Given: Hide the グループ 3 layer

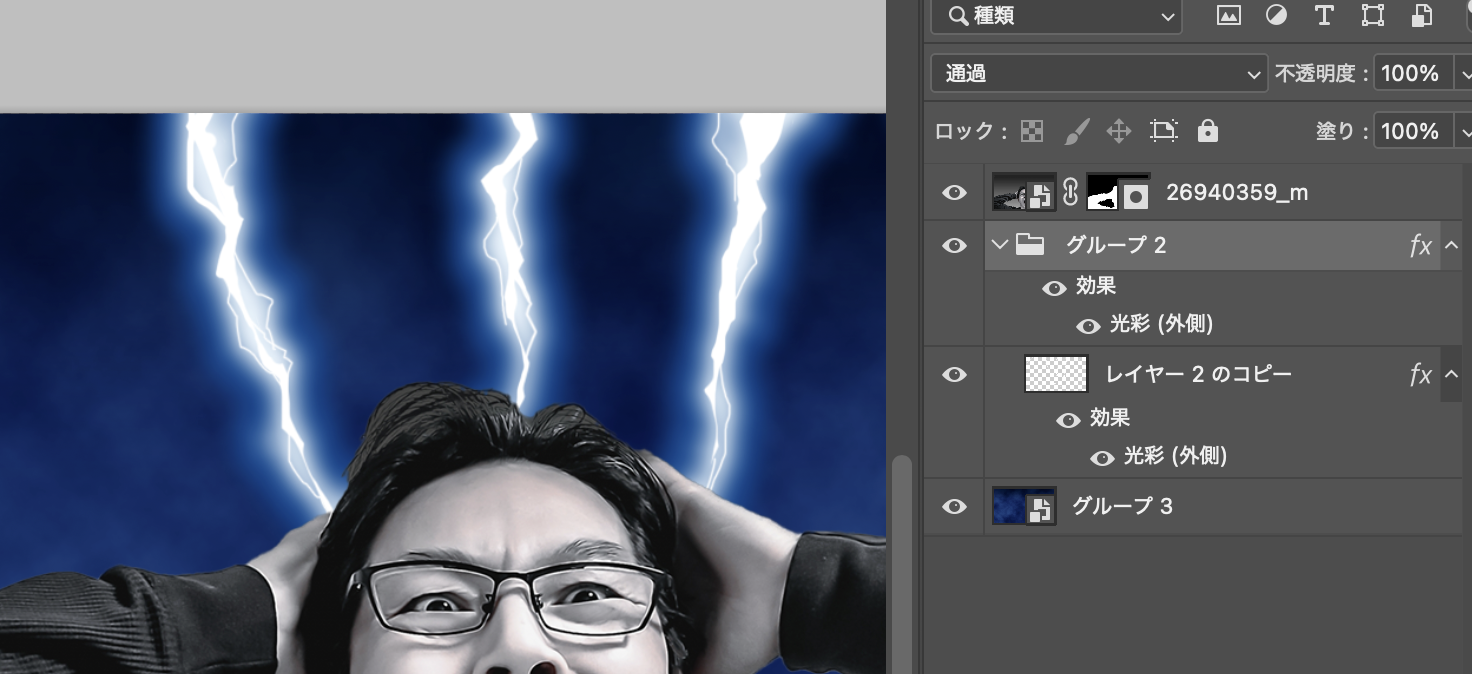Looking at the screenshot, I should click(x=955, y=506).
